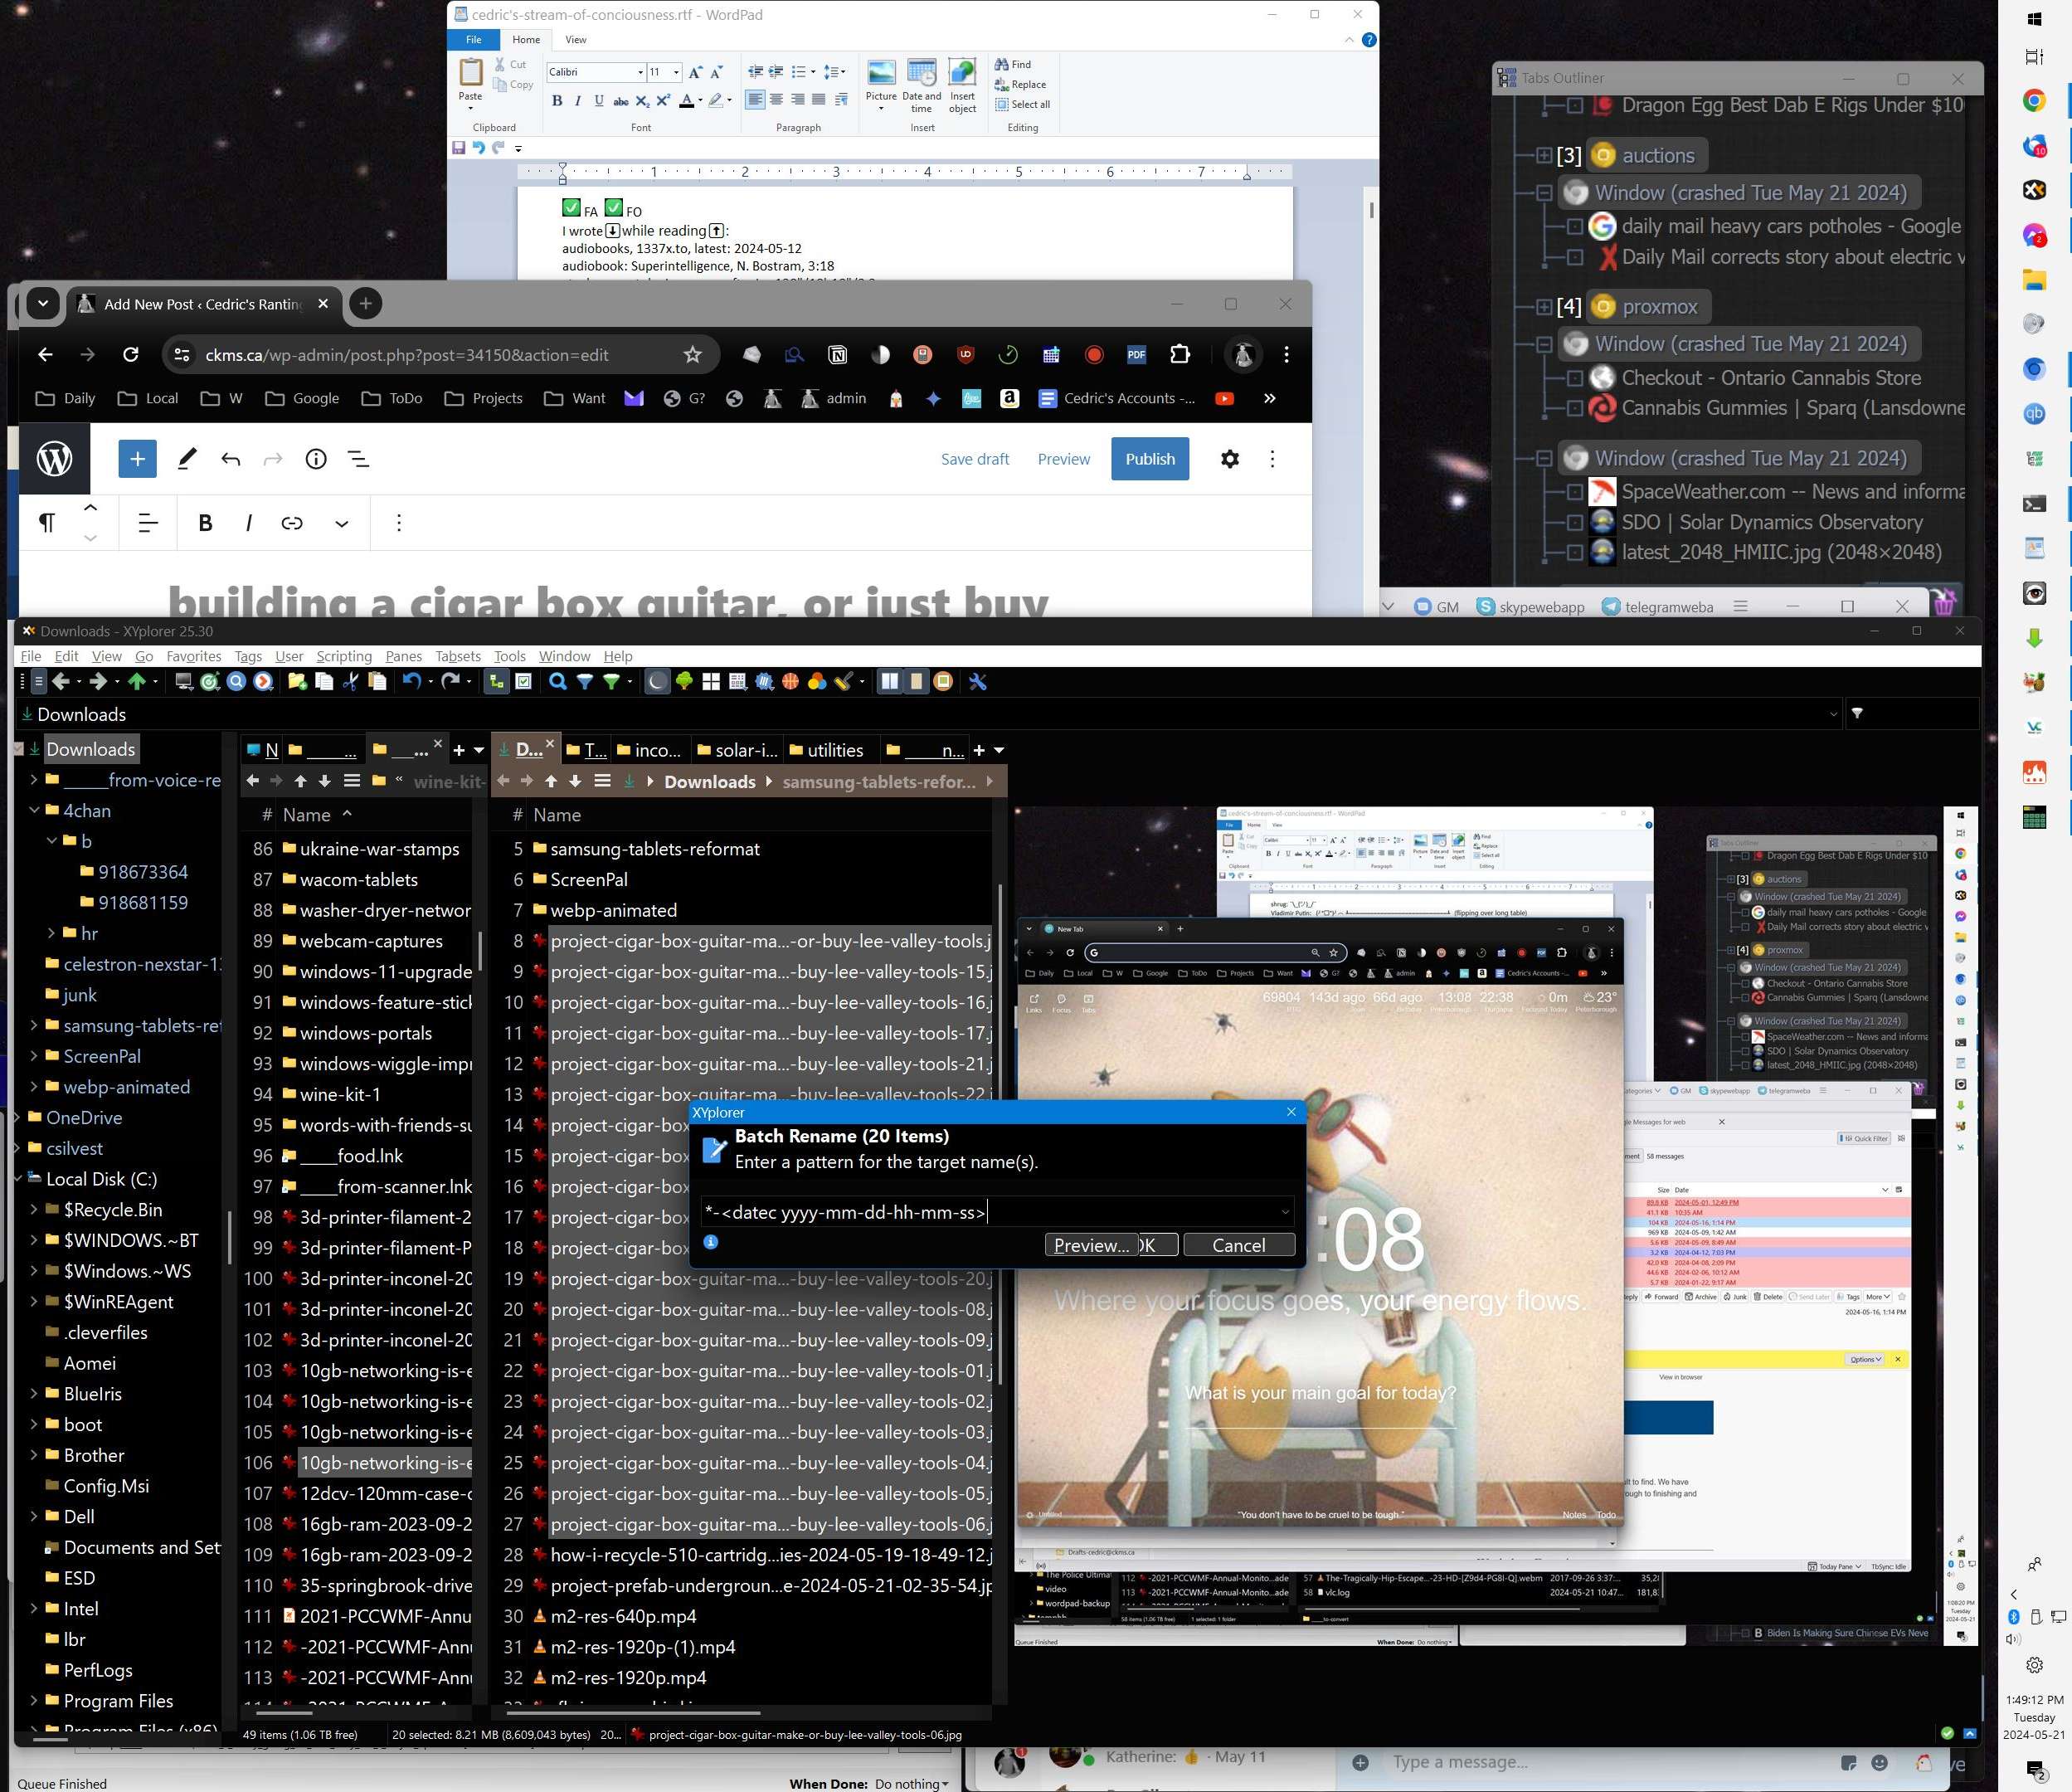Open the batch rename pattern history dropdown
This screenshot has height=1792, width=2072.
tap(1284, 1212)
